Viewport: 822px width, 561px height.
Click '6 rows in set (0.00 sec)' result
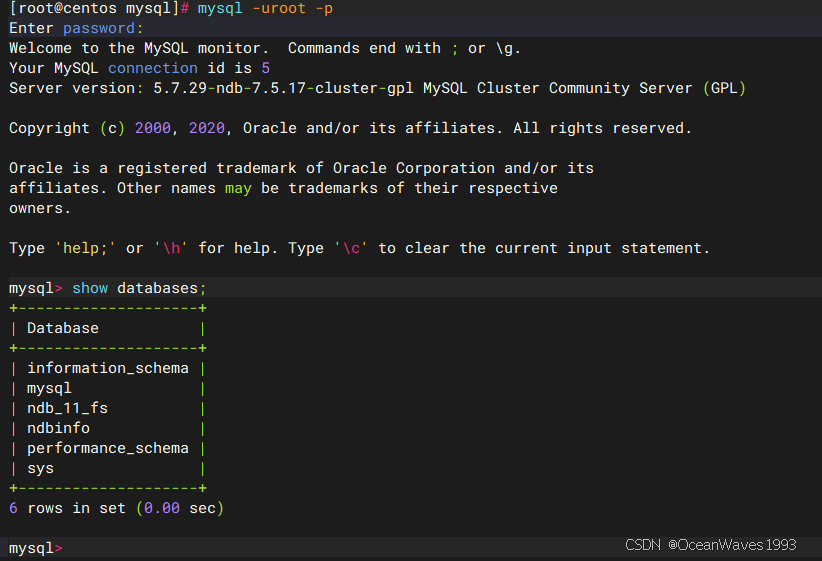pyautogui.click(x=116, y=508)
